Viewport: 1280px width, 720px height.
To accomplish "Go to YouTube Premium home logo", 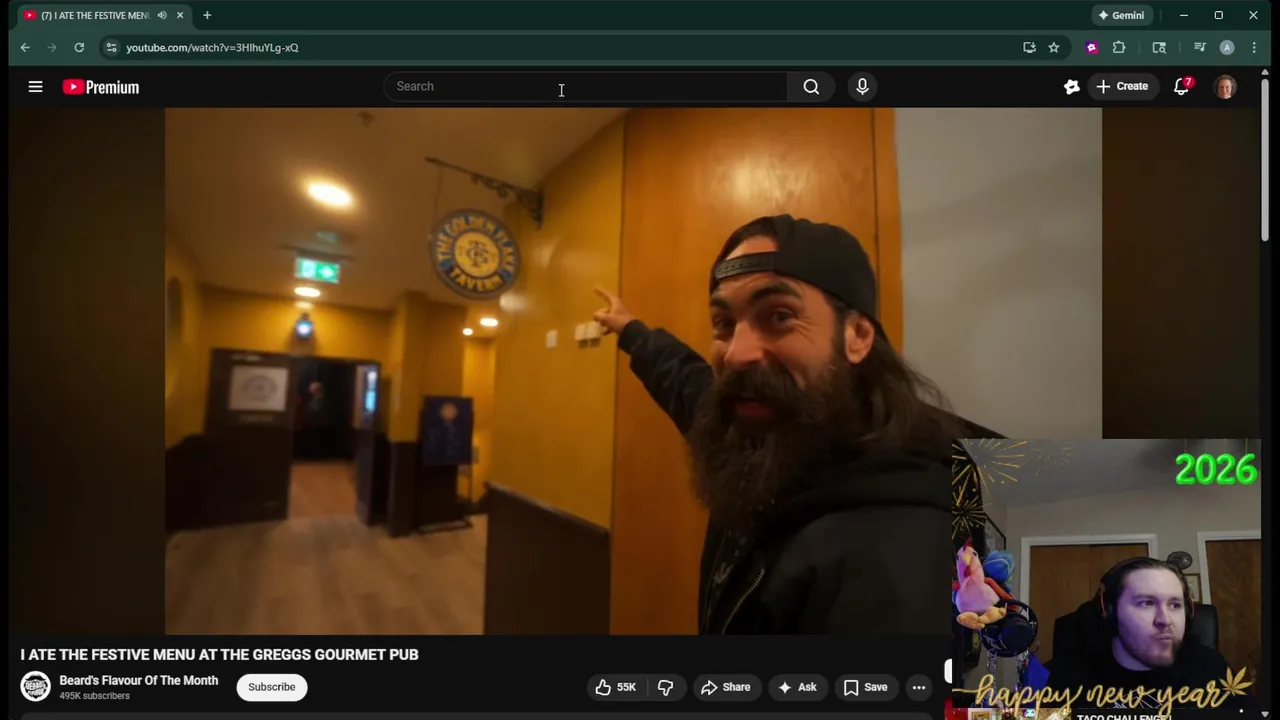I will click(x=101, y=87).
